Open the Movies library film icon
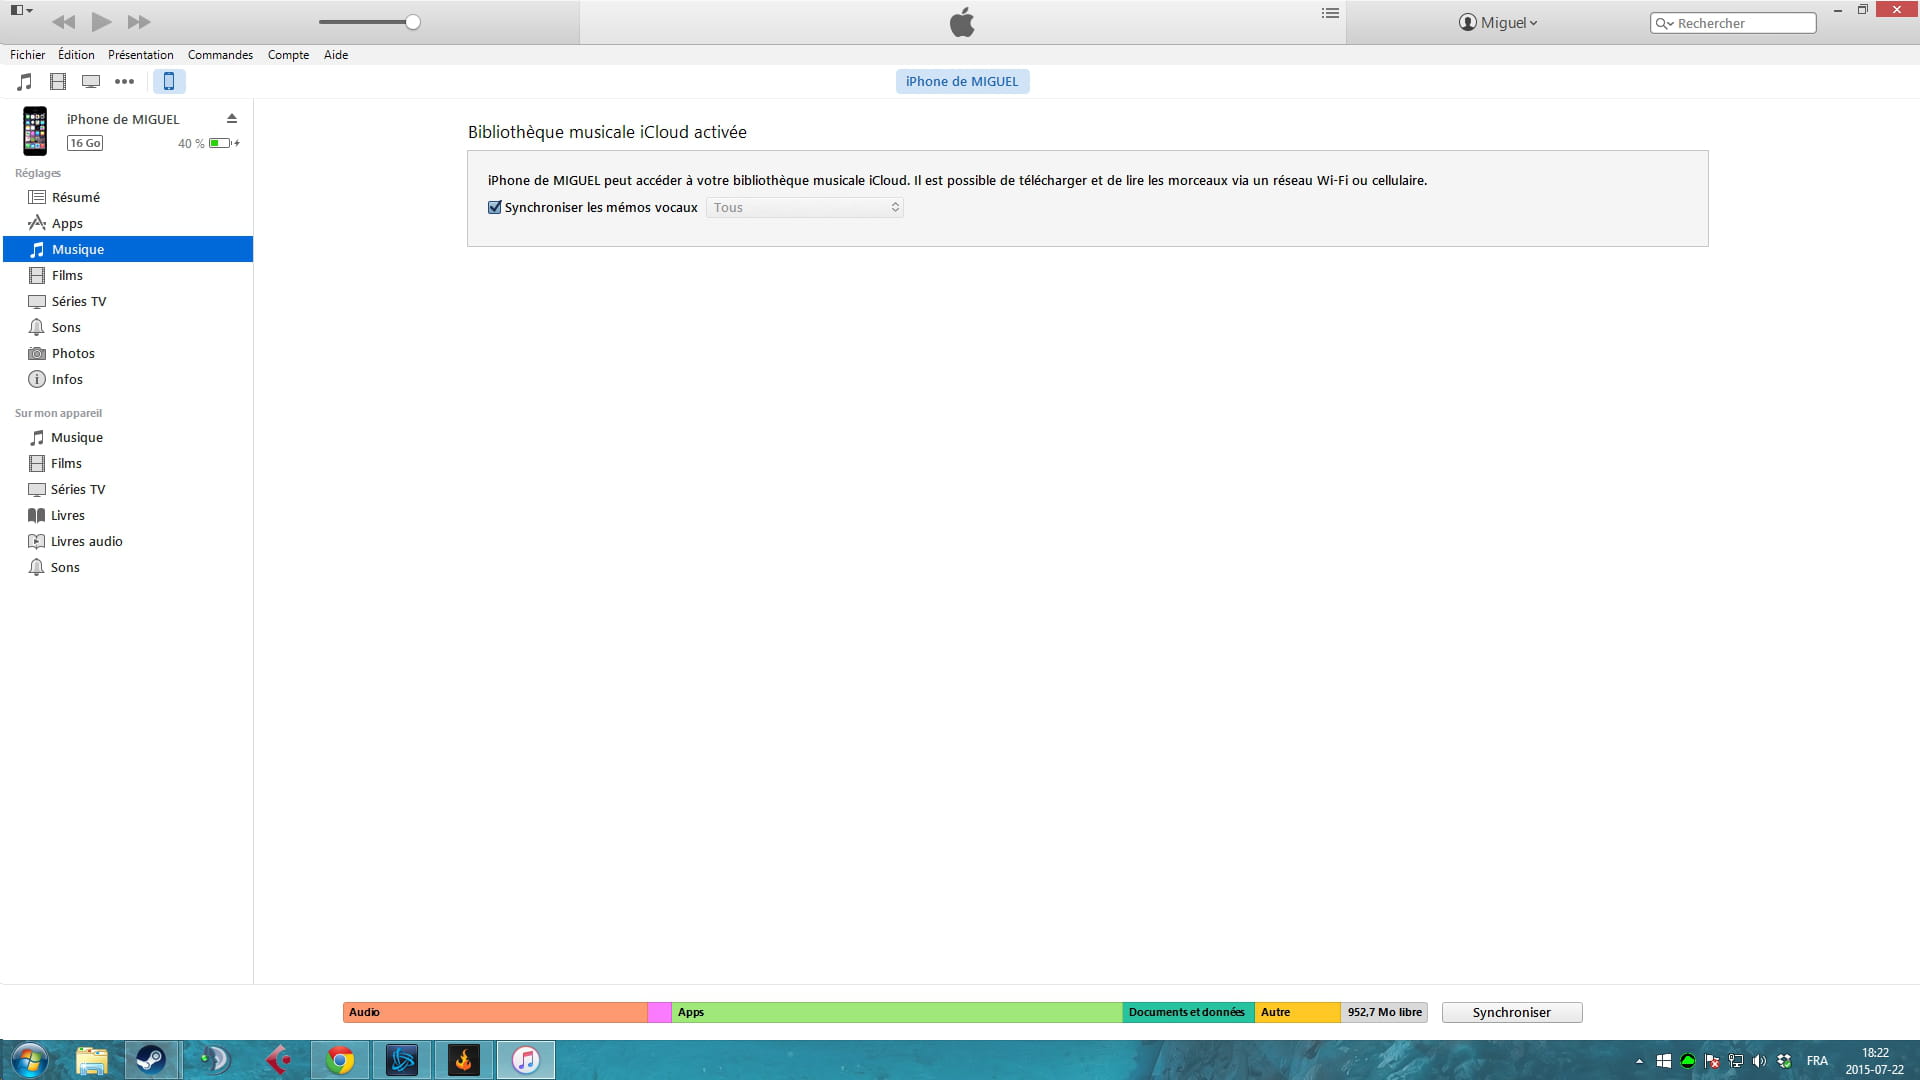 point(58,82)
